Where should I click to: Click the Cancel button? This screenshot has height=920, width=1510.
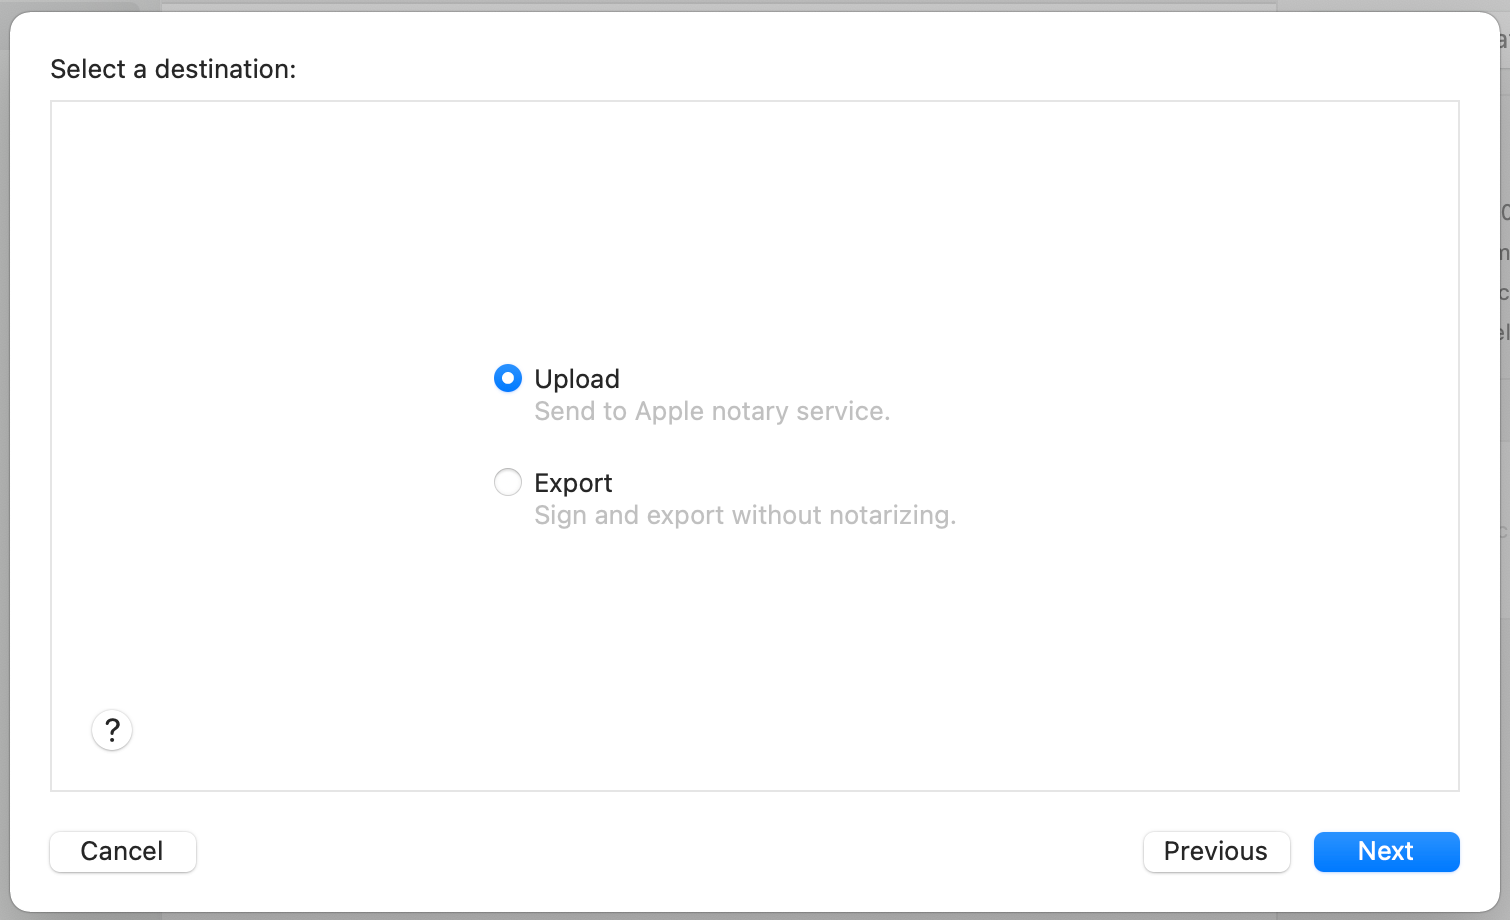pos(123,851)
